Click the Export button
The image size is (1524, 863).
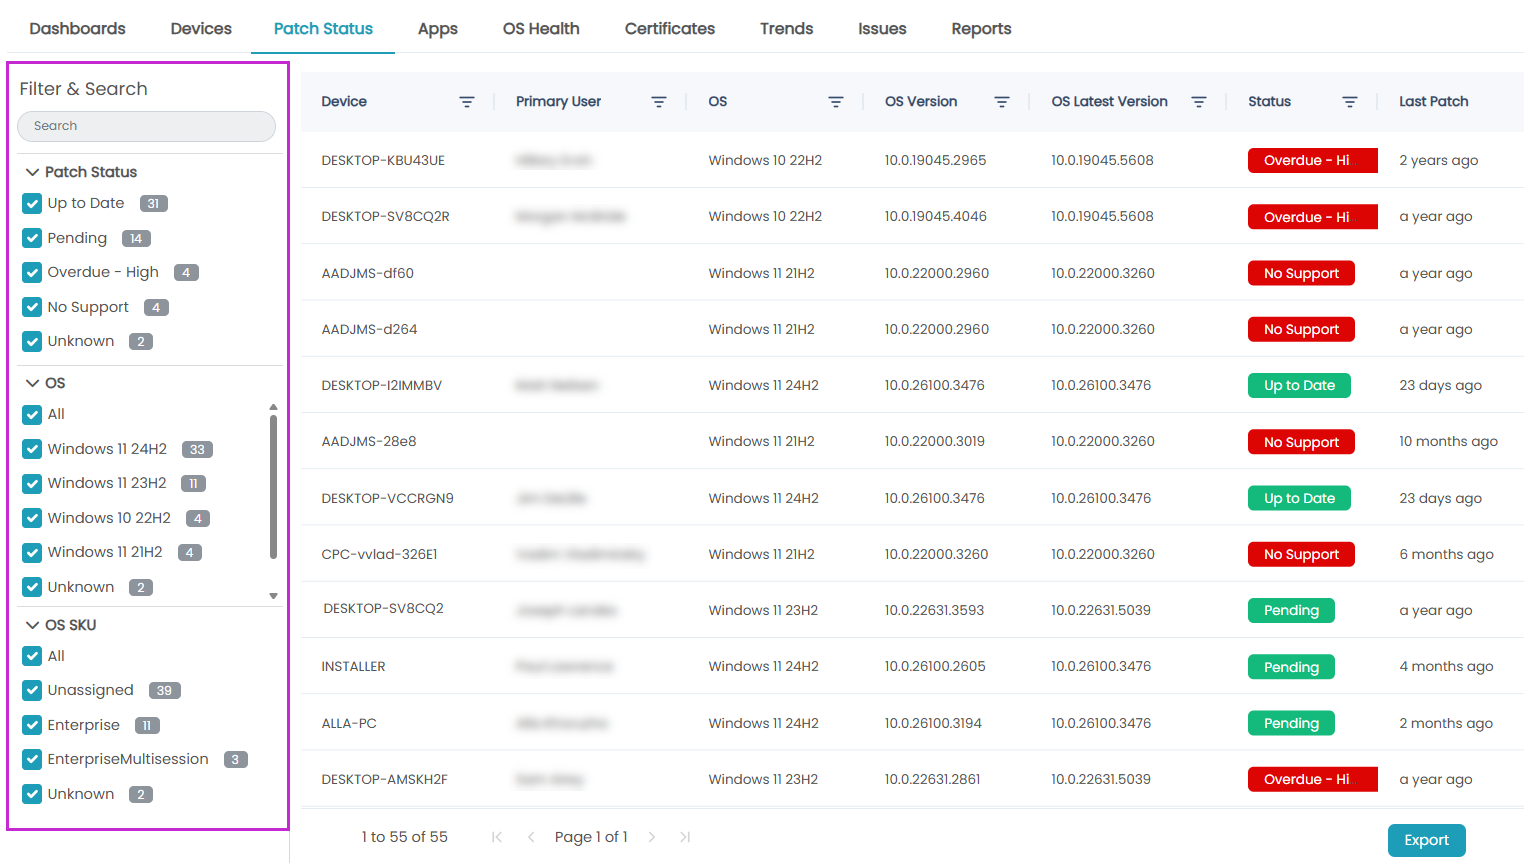click(1426, 840)
